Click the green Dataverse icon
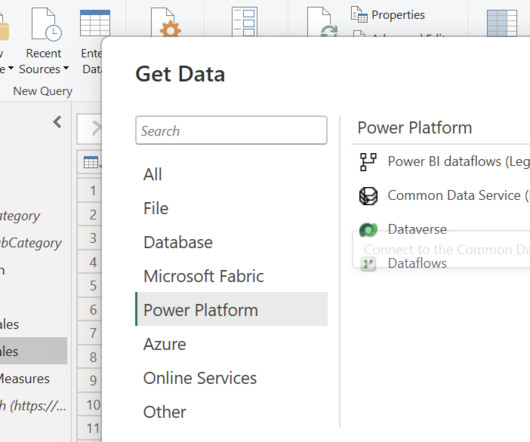This screenshot has height=442, width=530. (x=368, y=230)
